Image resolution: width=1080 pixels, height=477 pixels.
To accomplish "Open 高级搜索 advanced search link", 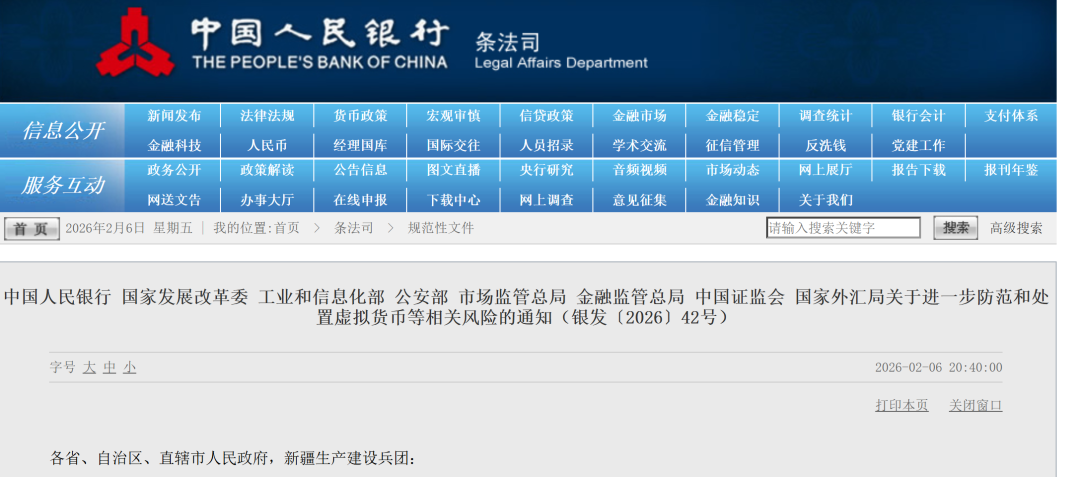I will tap(1017, 229).
